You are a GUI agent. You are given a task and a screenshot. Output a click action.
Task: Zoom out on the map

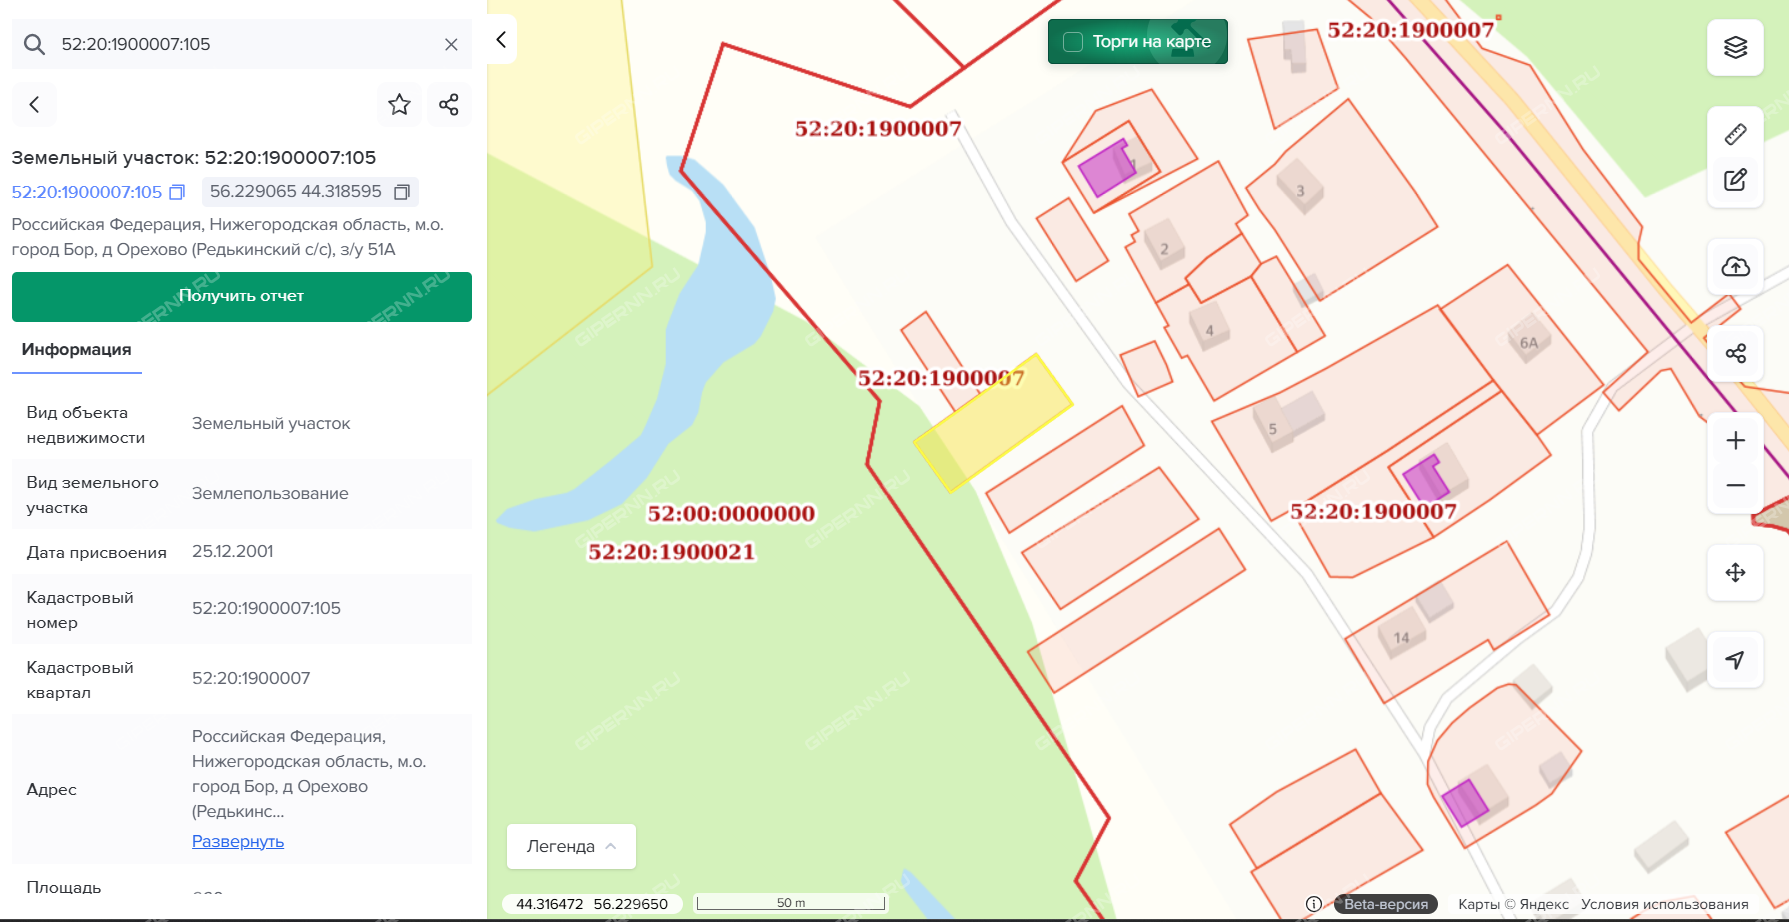click(x=1735, y=486)
